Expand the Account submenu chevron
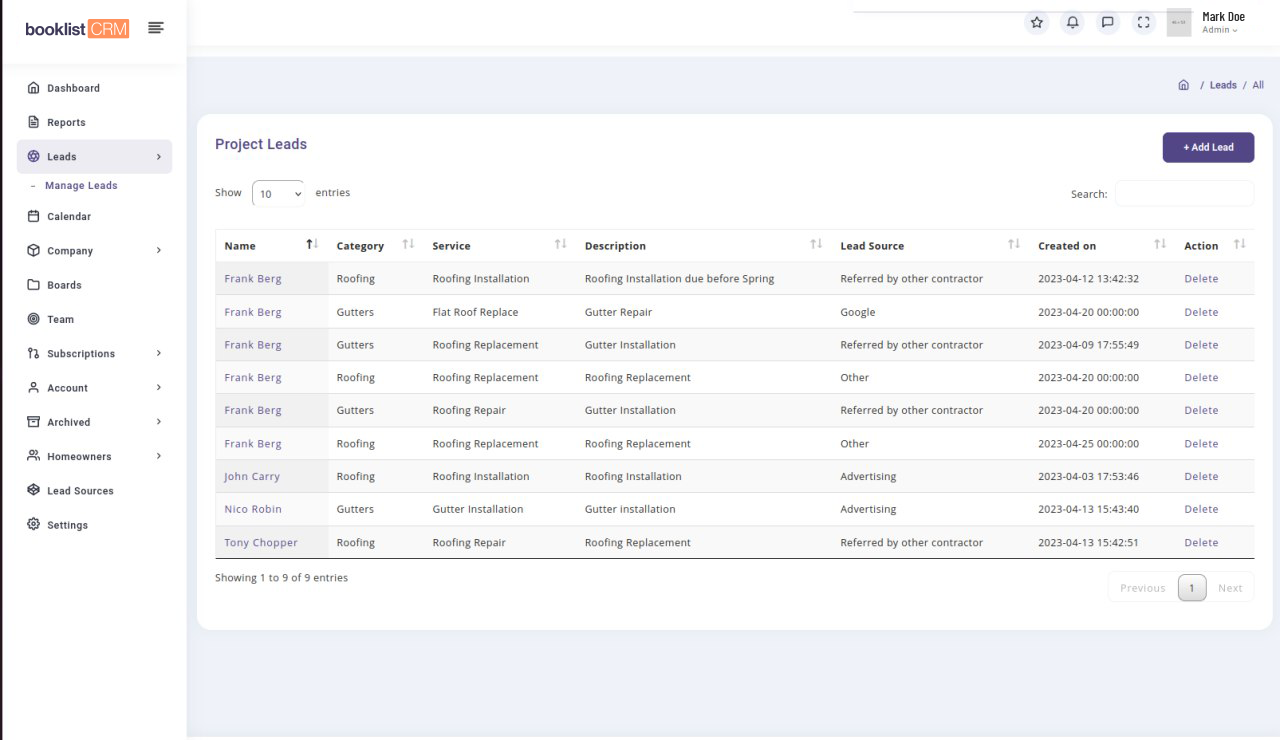Viewport: 1280px width, 740px height. (158, 388)
